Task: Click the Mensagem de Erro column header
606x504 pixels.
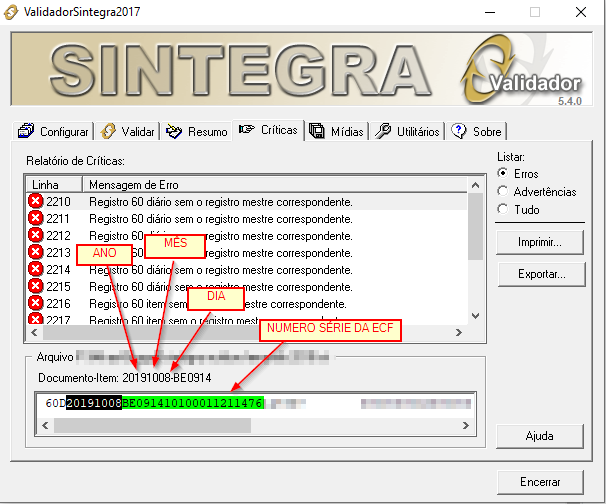Action: pyautogui.click(x=274, y=185)
